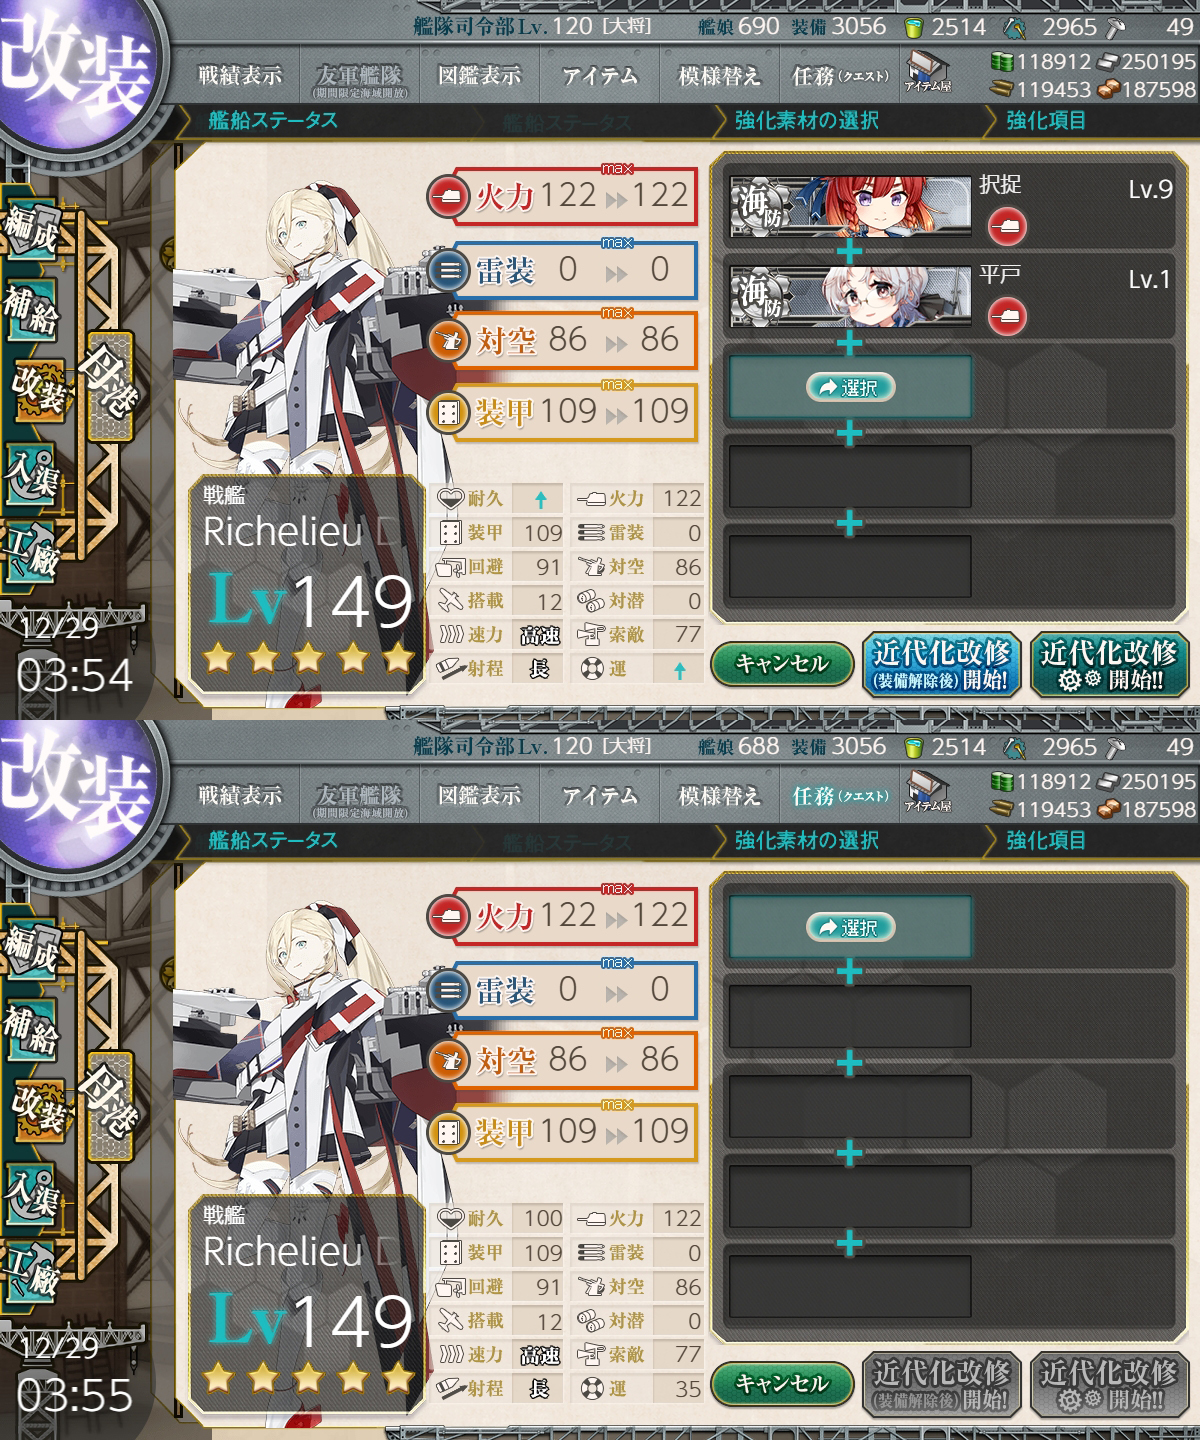
Task: Open 戦績表示 menu in top screenshot
Action: pos(240,75)
